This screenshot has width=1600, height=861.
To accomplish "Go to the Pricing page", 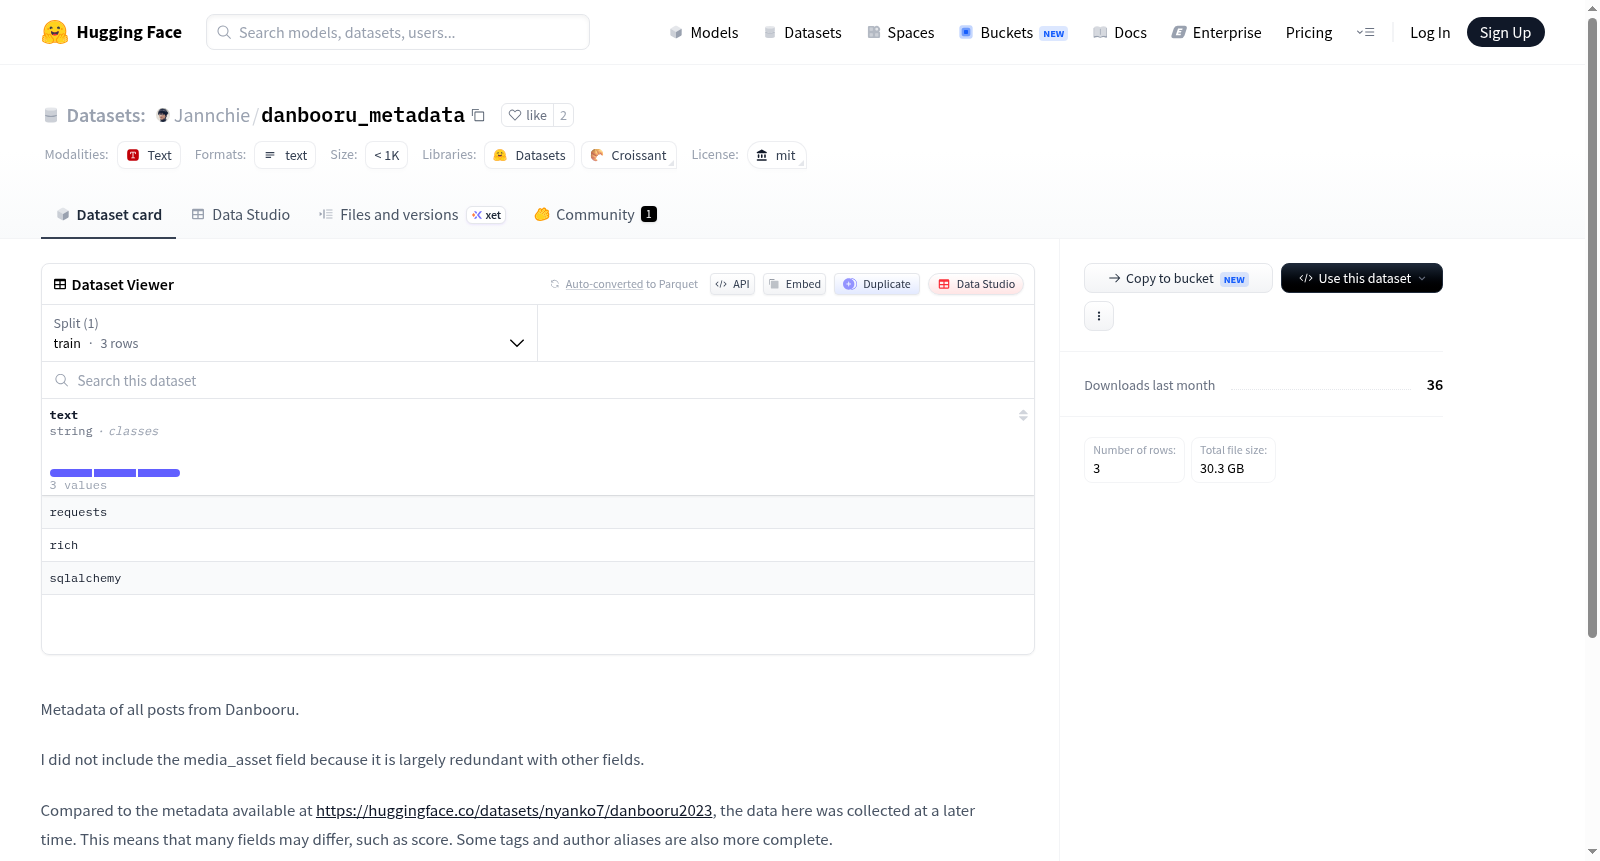I will pyautogui.click(x=1309, y=32).
